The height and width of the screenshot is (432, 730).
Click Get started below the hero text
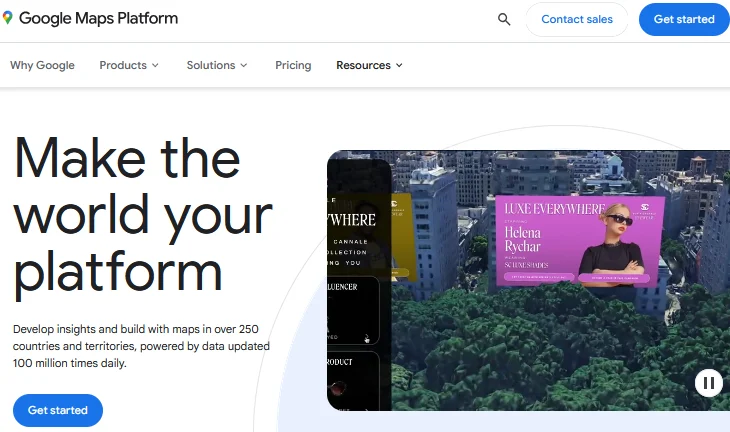pyautogui.click(x=58, y=410)
